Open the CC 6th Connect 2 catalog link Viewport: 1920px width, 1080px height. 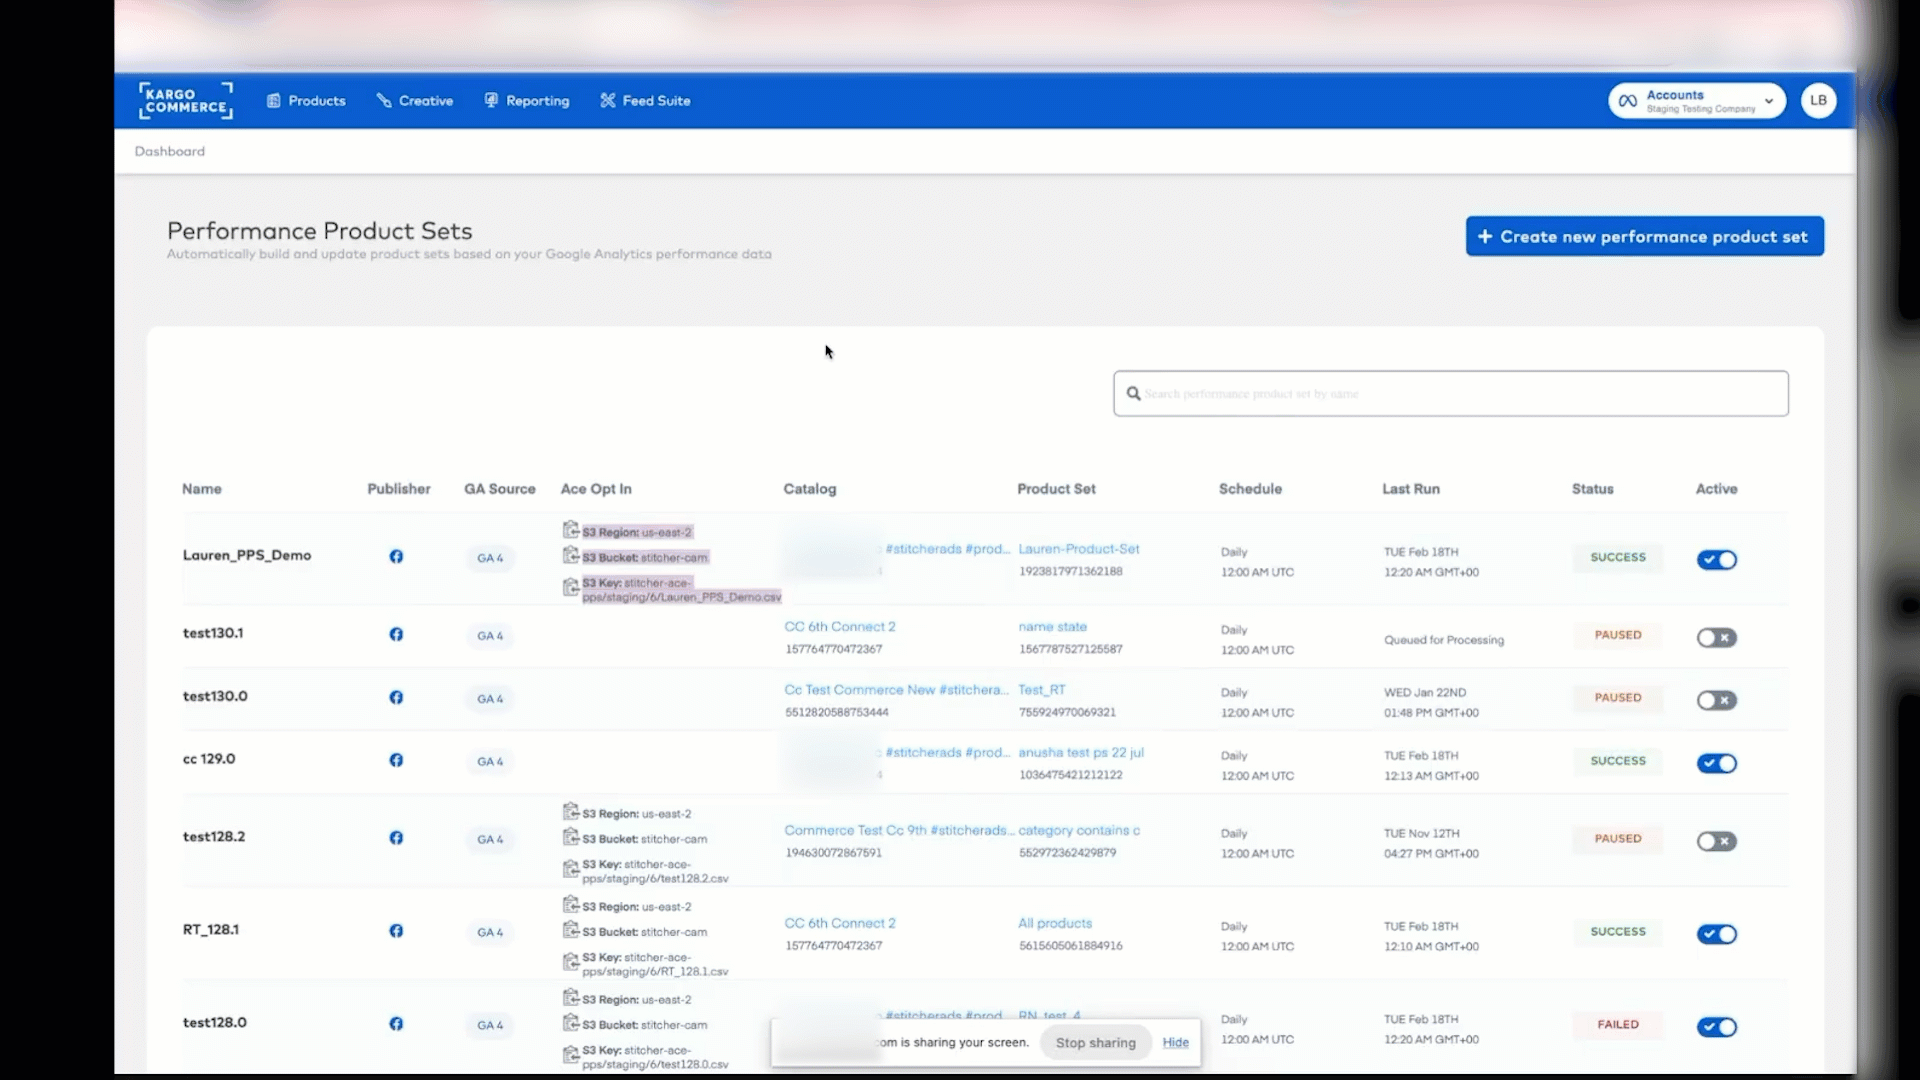click(839, 626)
